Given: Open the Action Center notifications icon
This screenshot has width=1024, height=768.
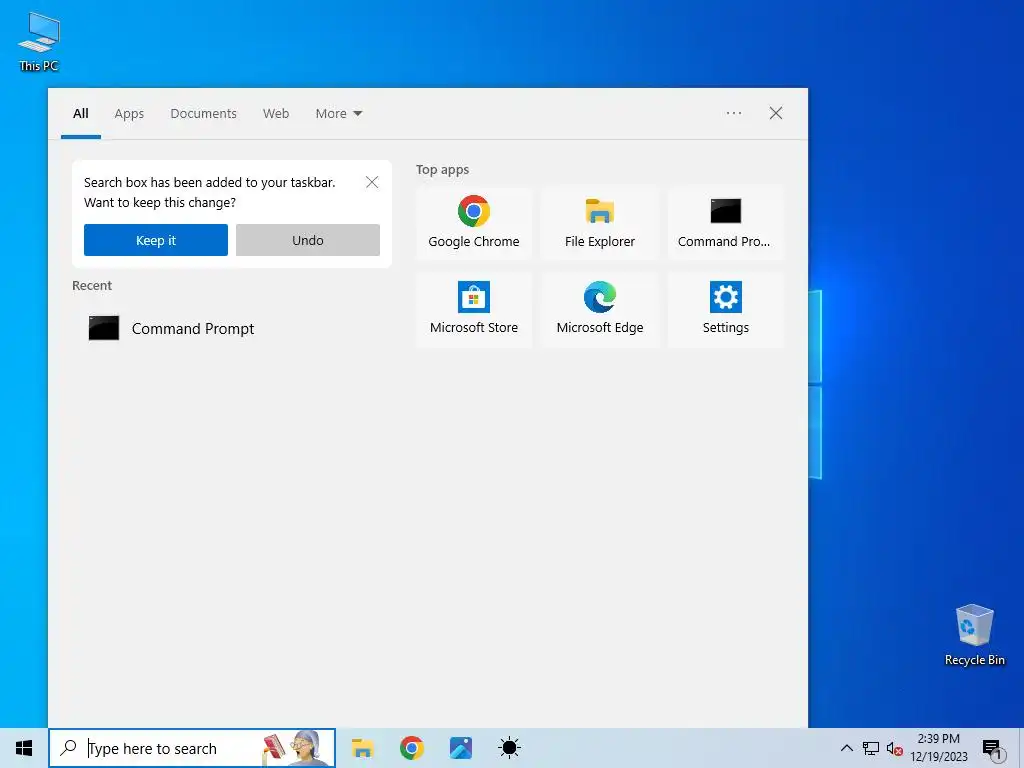Looking at the screenshot, I should [x=993, y=749].
